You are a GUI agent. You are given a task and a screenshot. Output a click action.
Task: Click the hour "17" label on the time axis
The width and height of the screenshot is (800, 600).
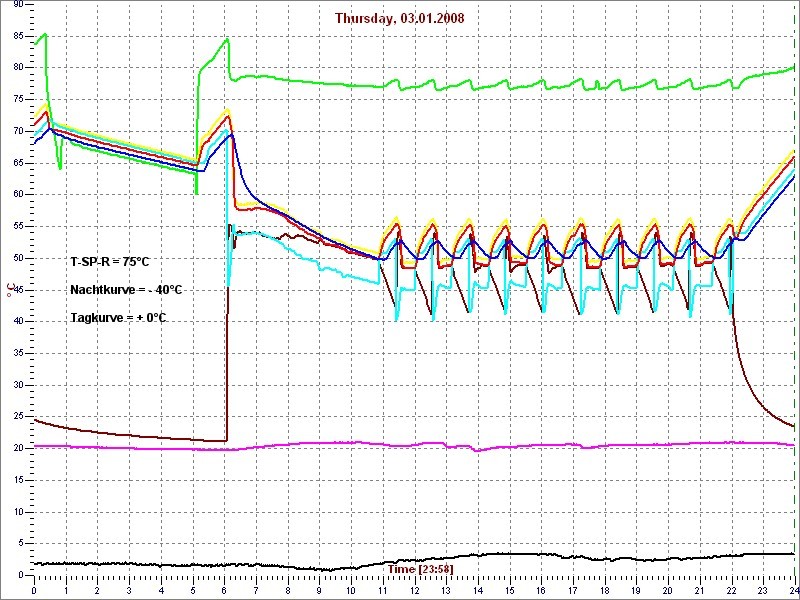573,591
